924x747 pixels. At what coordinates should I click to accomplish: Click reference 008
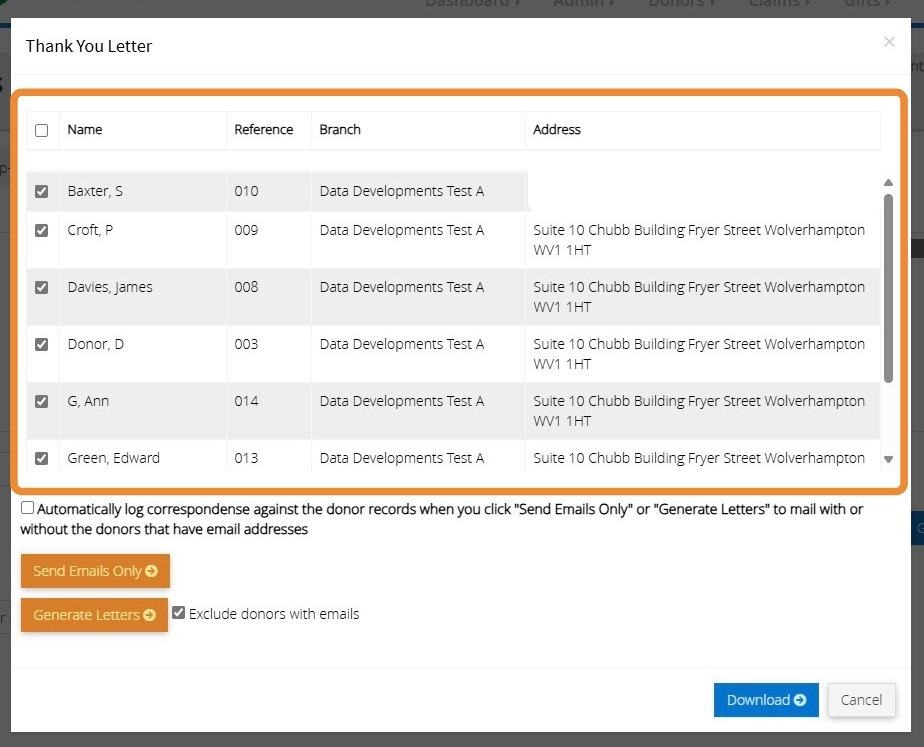tap(246, 287)
